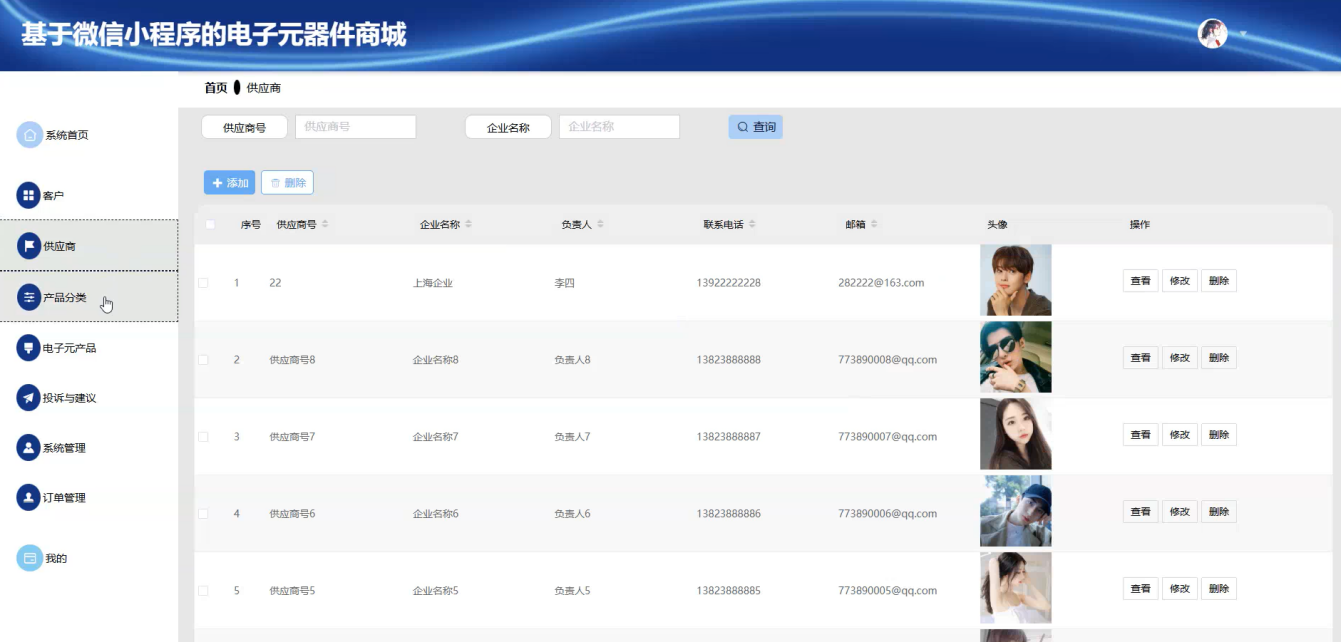This screenshot has width=1341, height=642.
Task: Toggle the select-all checkbox in table header
Action: (210, 224)
